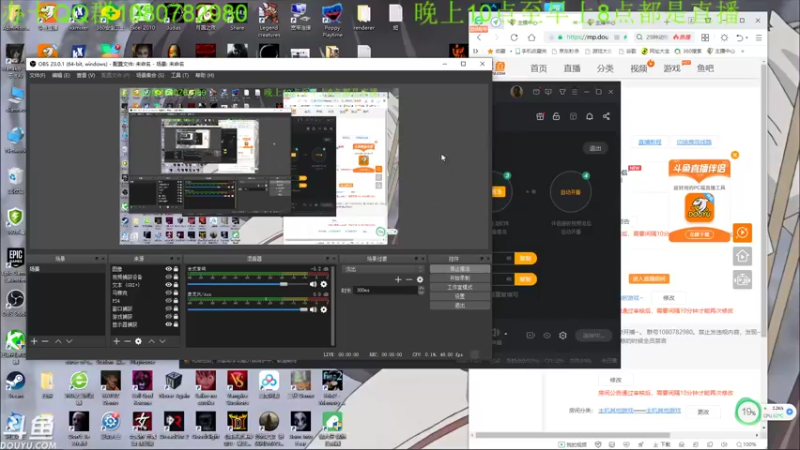The image size is (800, 450).
Task: Adjust transition duration spinner arrows
Action: click(421, 290)
